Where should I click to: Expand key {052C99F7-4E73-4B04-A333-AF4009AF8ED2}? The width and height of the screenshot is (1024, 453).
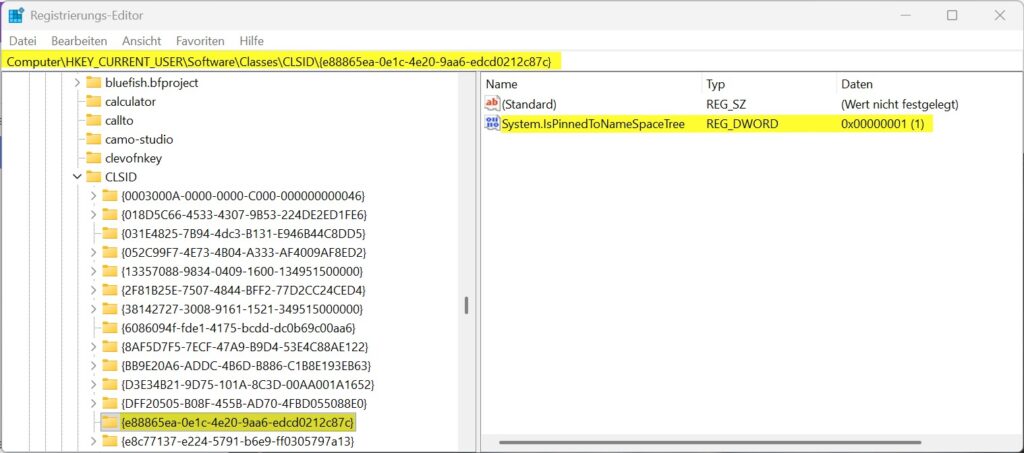click(x=93, y=252)
